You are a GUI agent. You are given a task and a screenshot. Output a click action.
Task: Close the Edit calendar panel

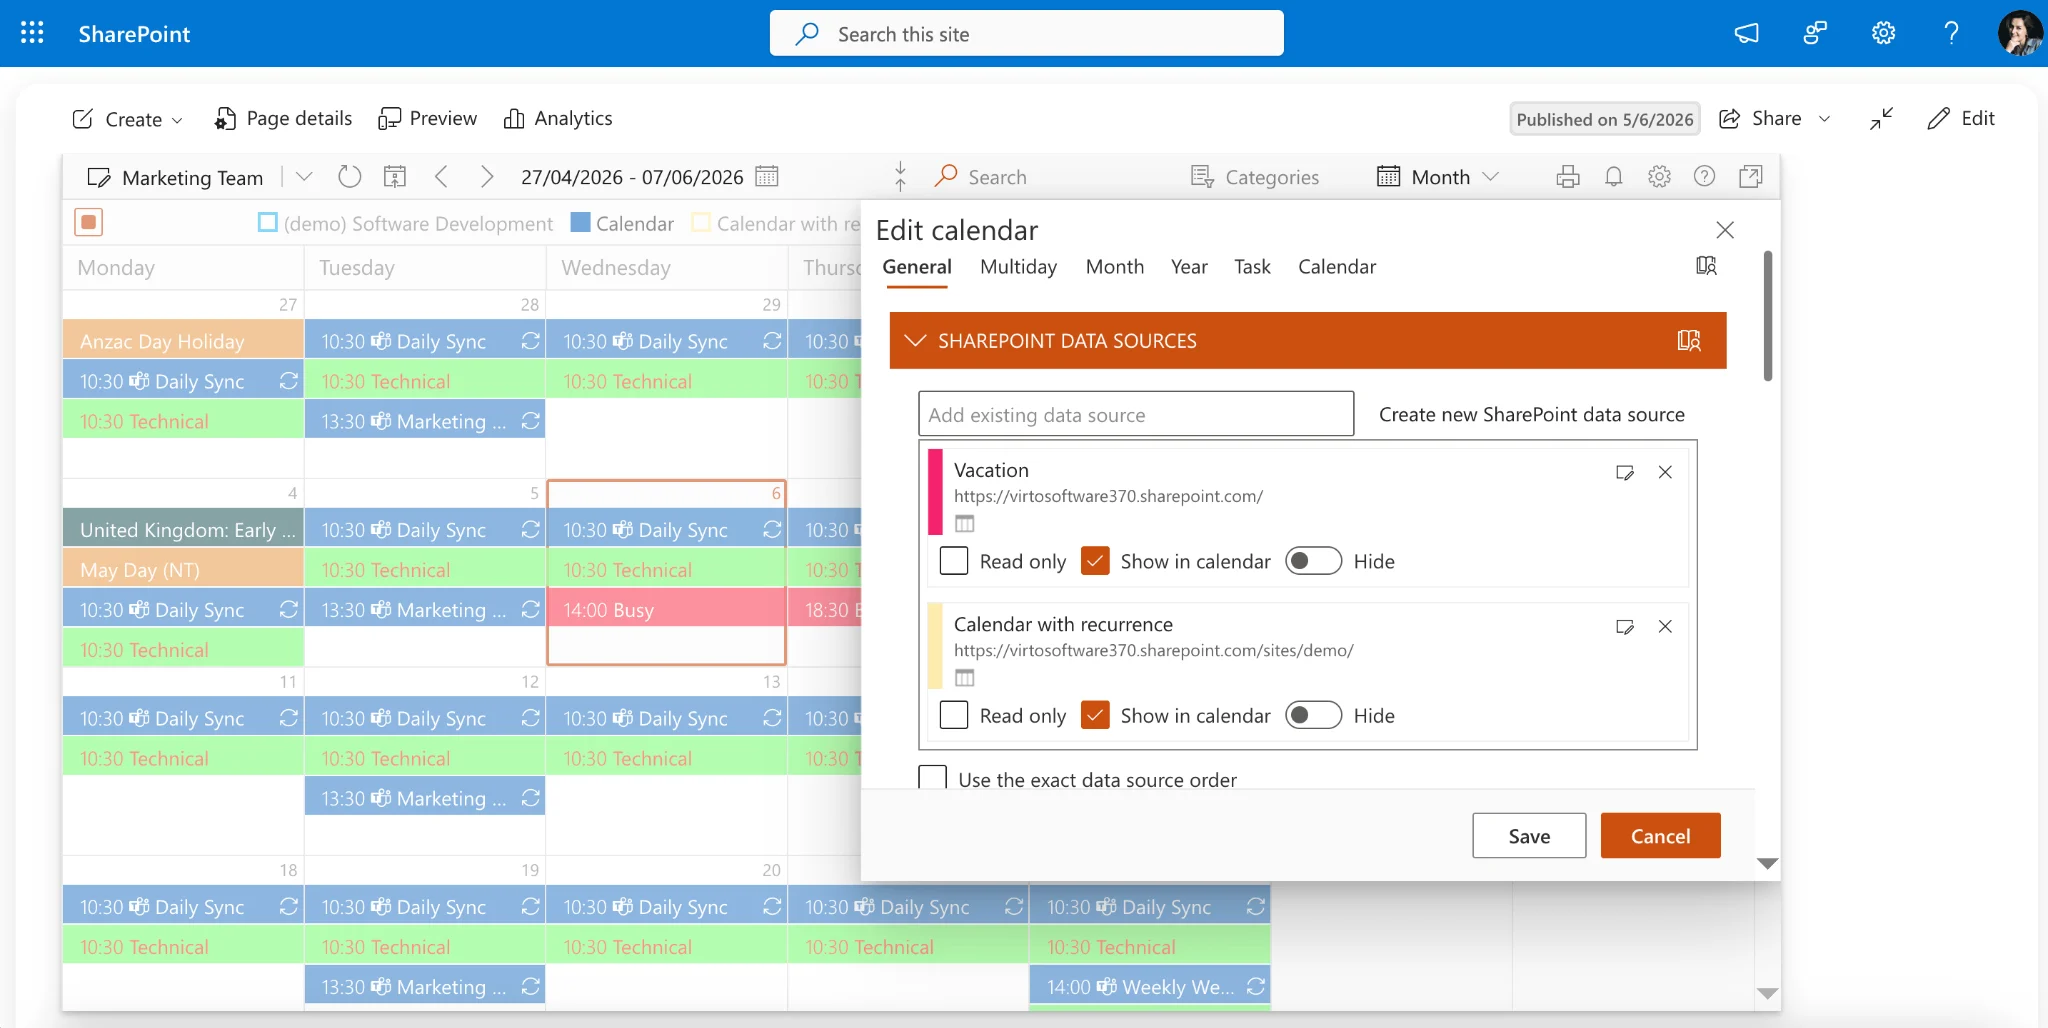pyautogui.click(x=1725, y=230)
